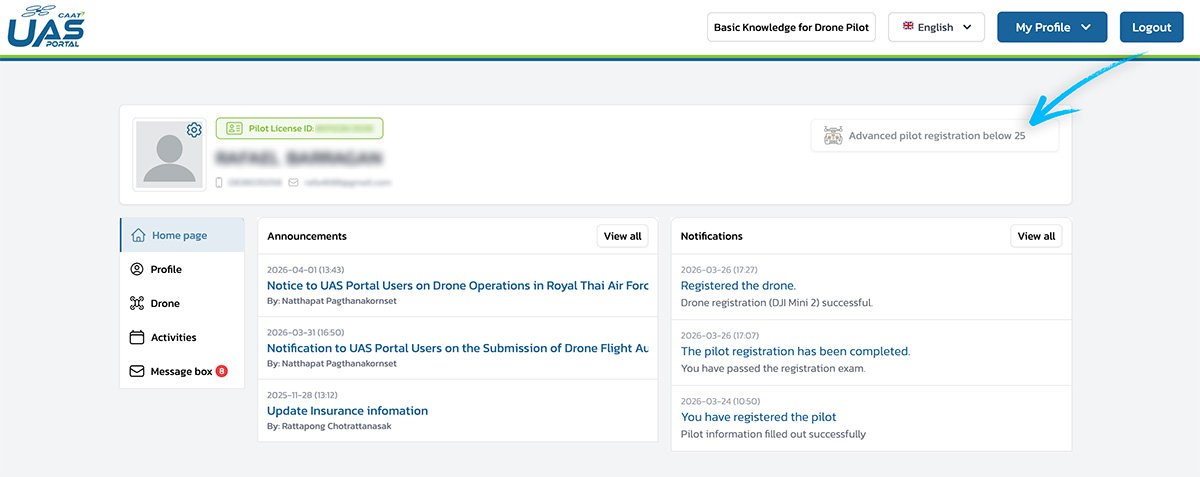View all Announcements
This screenshot has width=1200, height=477.
click(622, 236)
